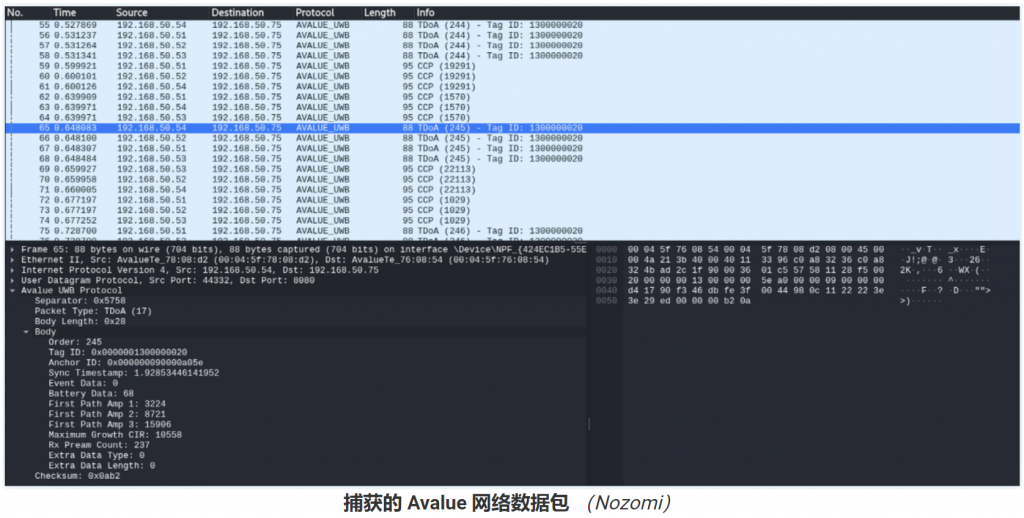This screenshot has height=518, width=1024.
Task: Select Extra Data Length: 0 field
Action: [101, 466]
